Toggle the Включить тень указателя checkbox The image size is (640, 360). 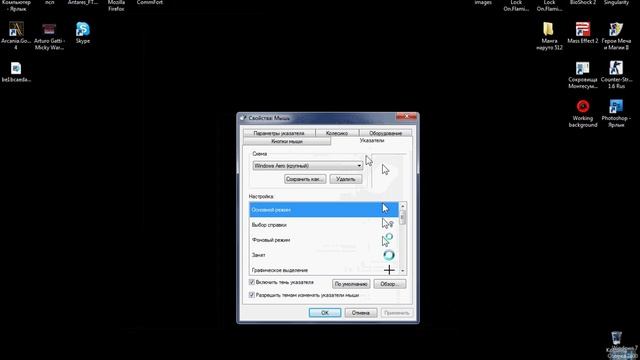coord(252,282)
